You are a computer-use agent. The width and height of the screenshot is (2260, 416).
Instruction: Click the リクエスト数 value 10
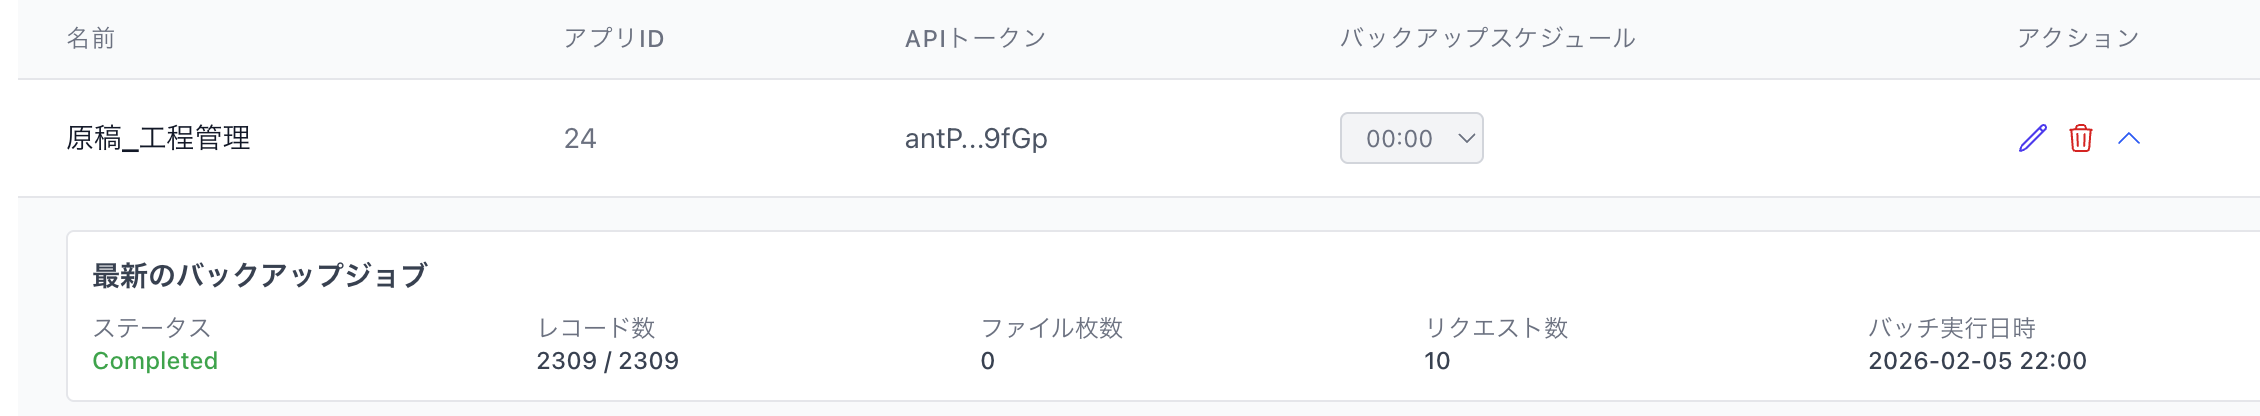(x=1437, y=361)
